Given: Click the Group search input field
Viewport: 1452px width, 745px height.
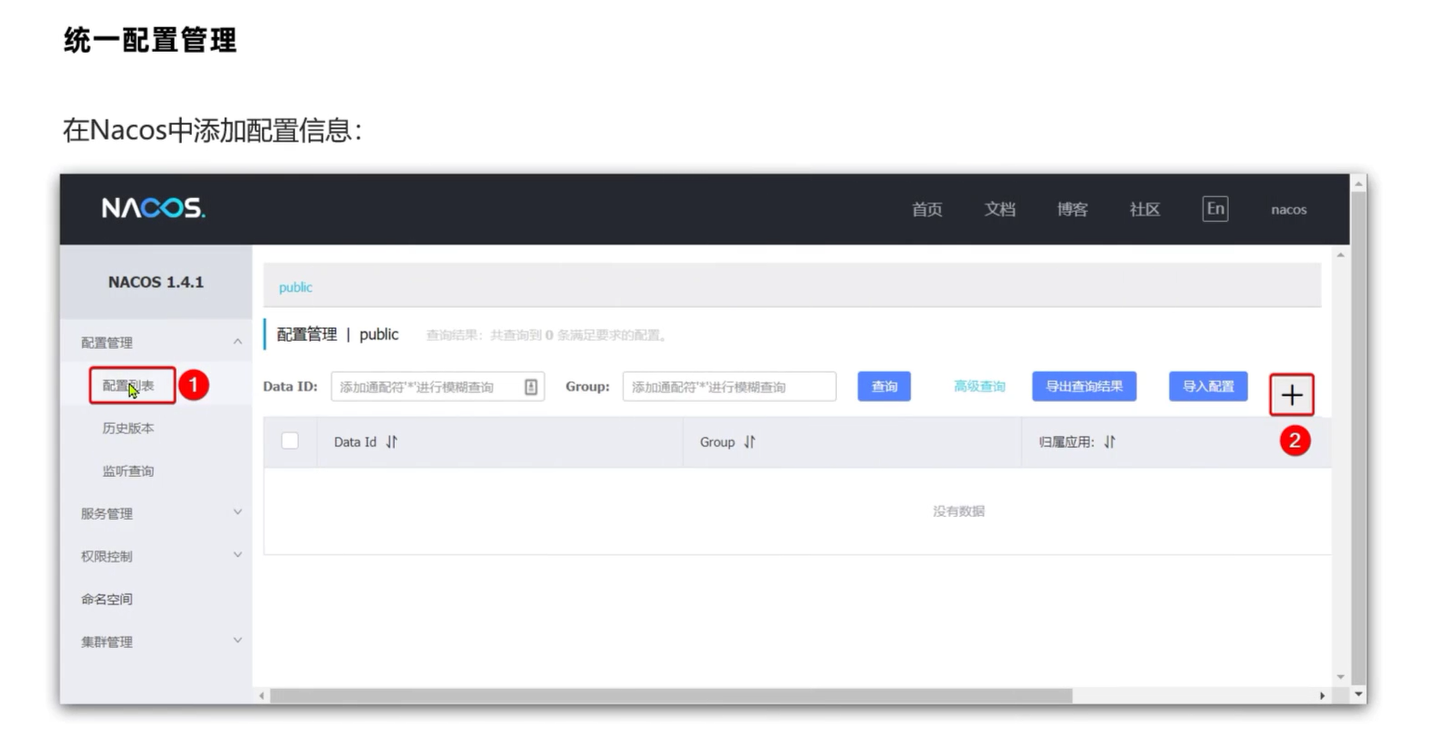Looking at the screenshot, I should coord(730,386).
